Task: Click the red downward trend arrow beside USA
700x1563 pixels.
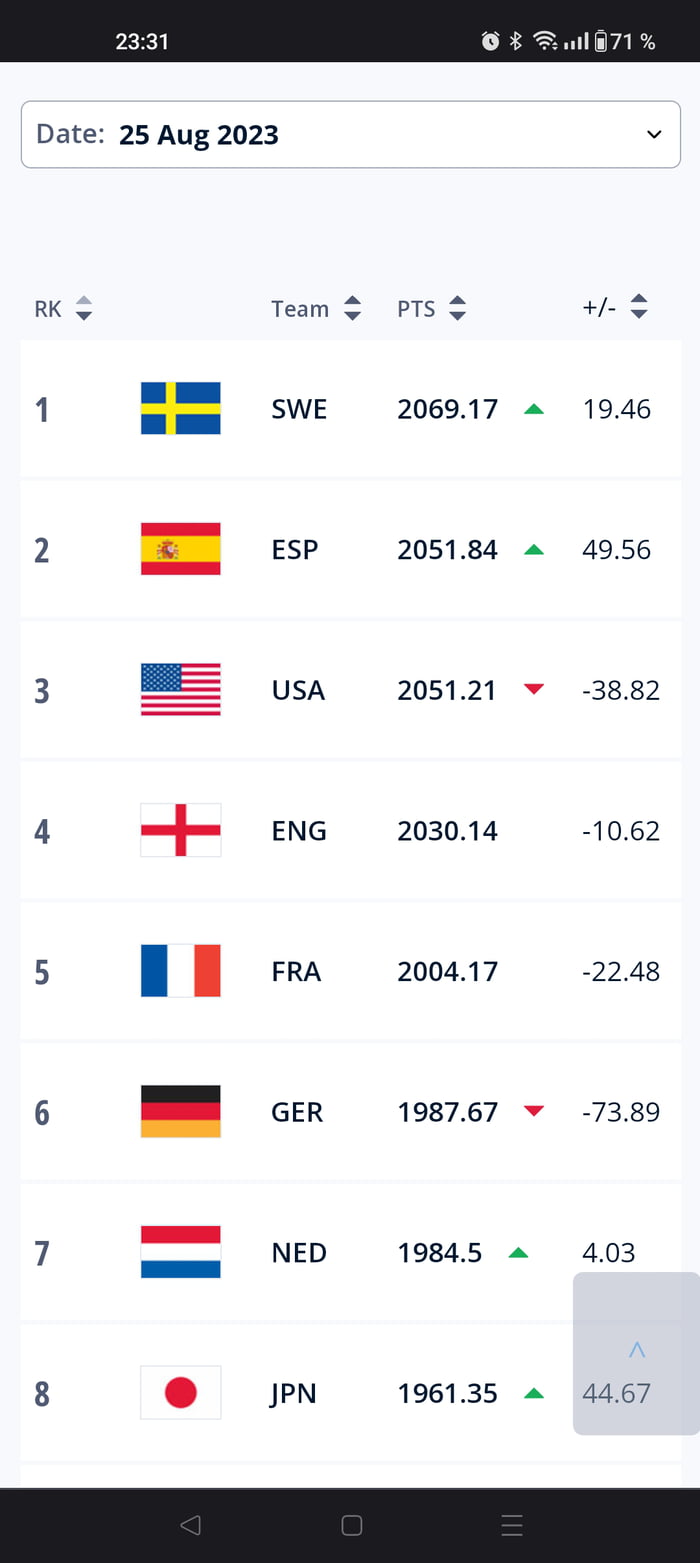Action: (536, 689)
